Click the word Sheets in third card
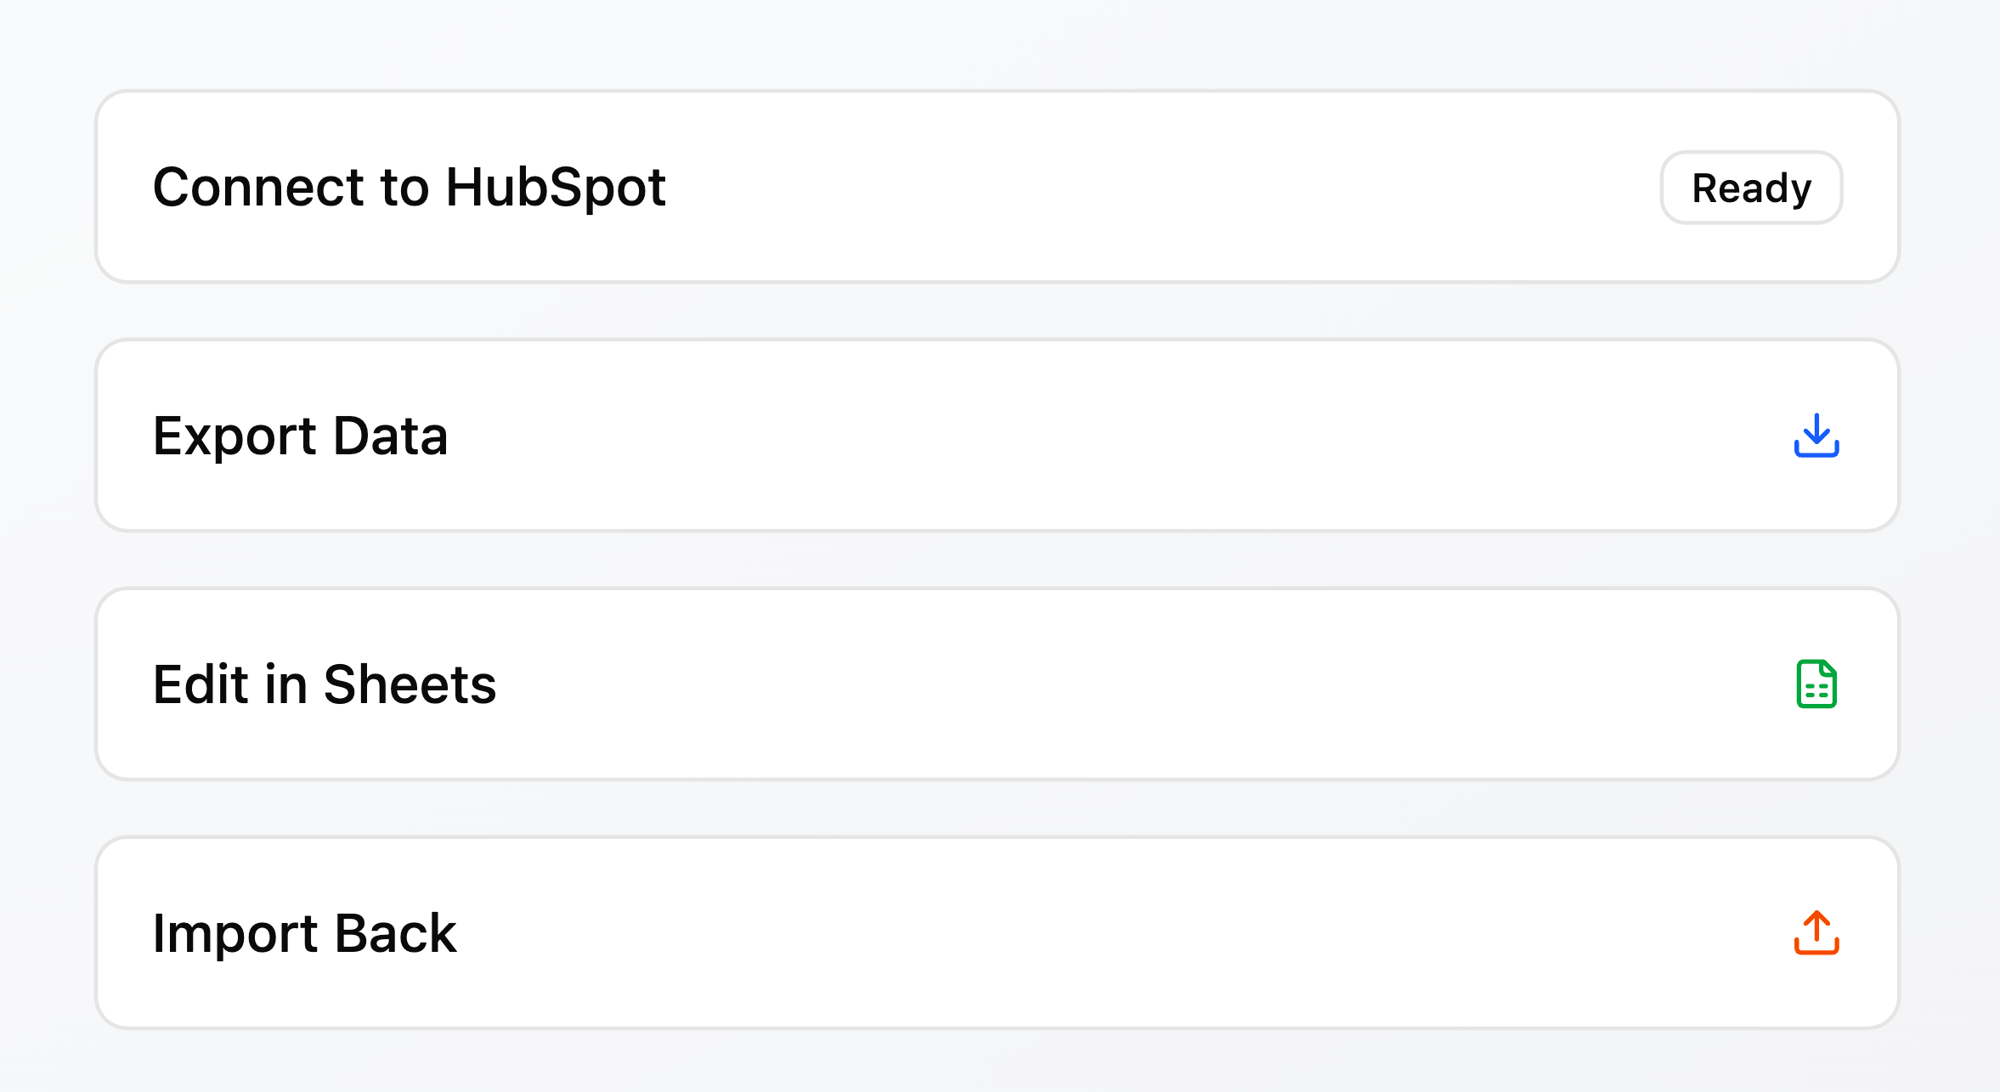This screenshot has height=1092, width=2000. pyautogui.click(x=409, y=684)
